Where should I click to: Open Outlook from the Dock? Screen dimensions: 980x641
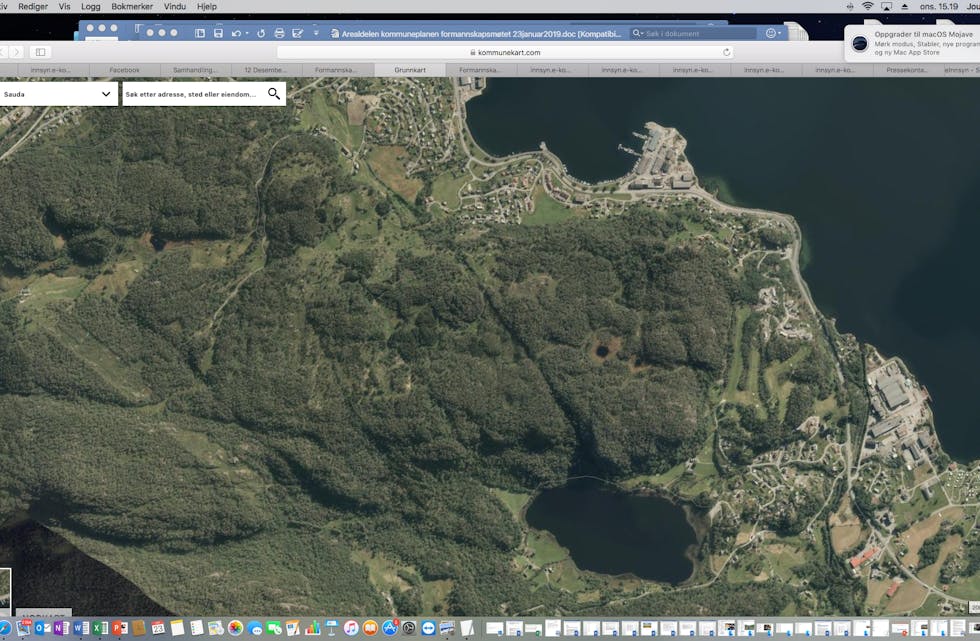coord(42,628)
